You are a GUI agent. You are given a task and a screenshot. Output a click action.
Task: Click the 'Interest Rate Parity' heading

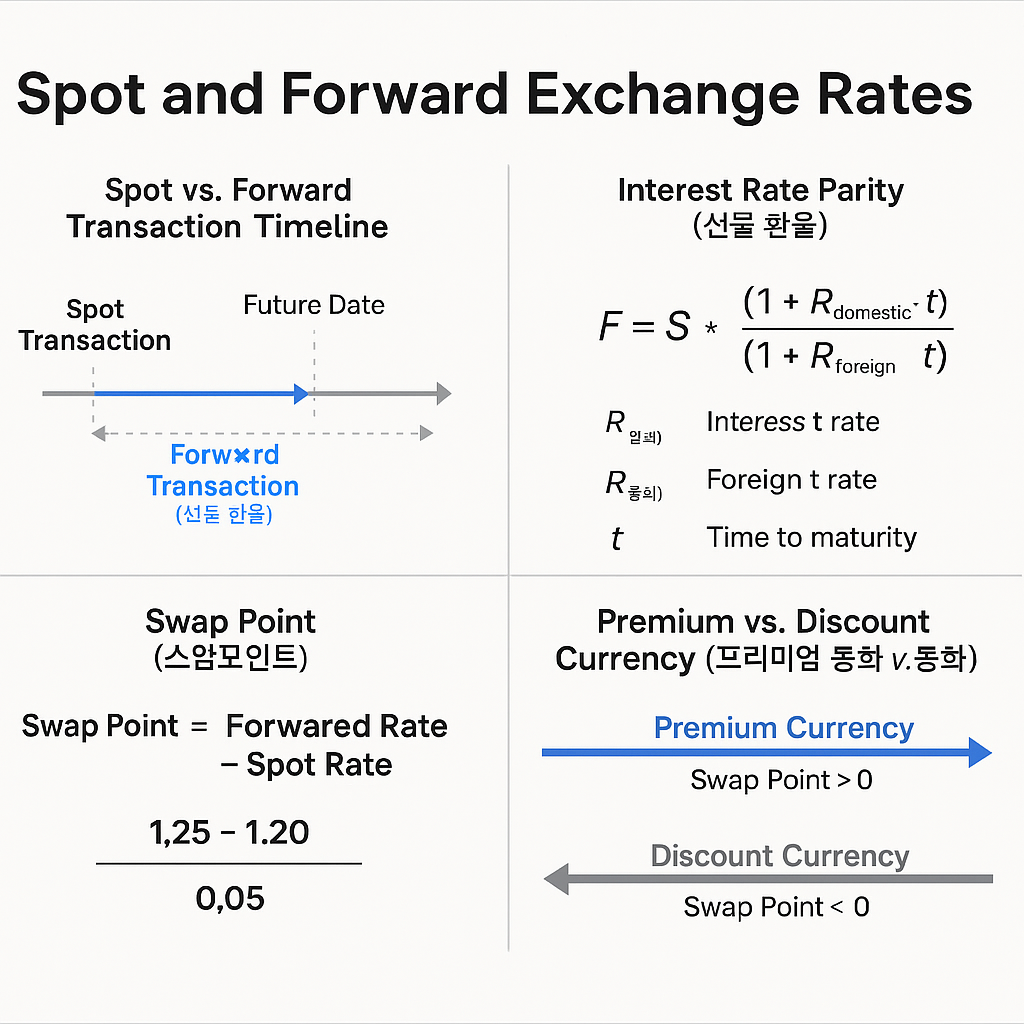(x=760, y=190)
